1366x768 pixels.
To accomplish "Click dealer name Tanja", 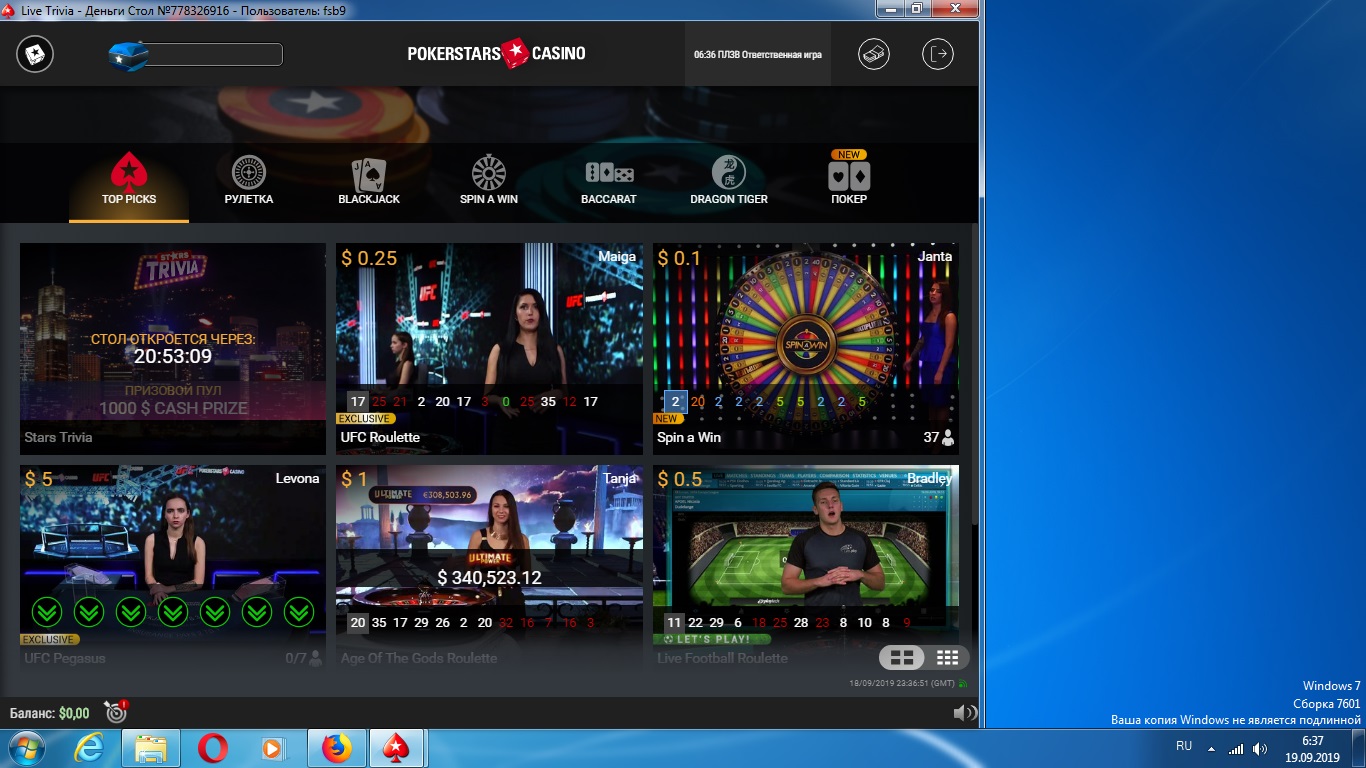I will [x=620, y=478].
